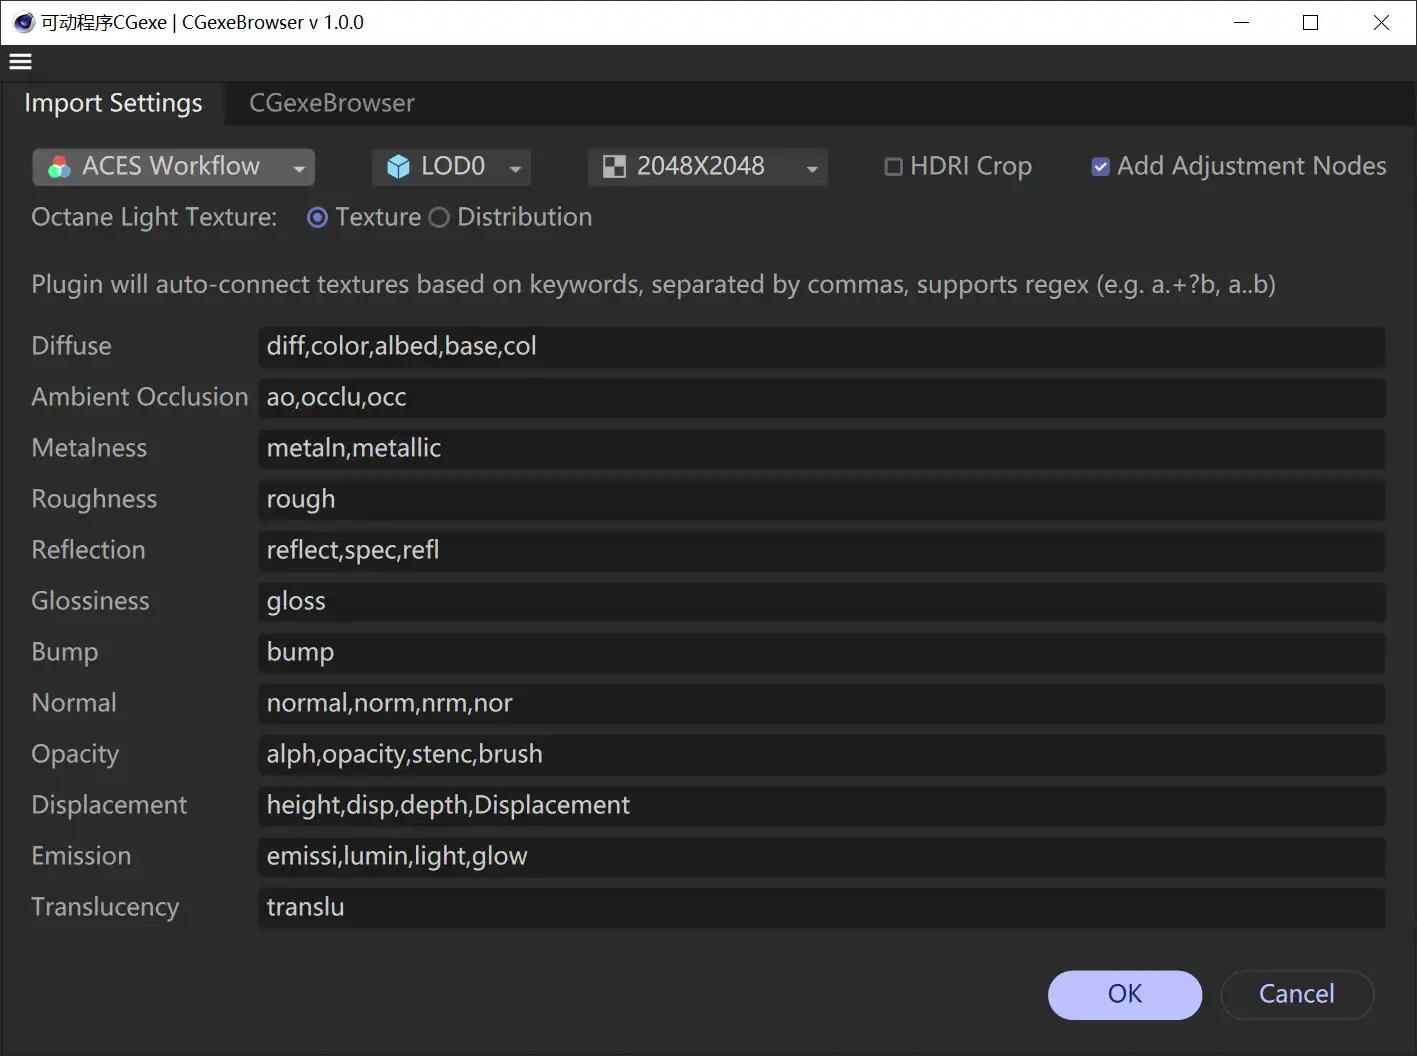The image size is (1417, 1056).
Task: Open the hamburger menu icon
Action: click(x=20, y=62)
